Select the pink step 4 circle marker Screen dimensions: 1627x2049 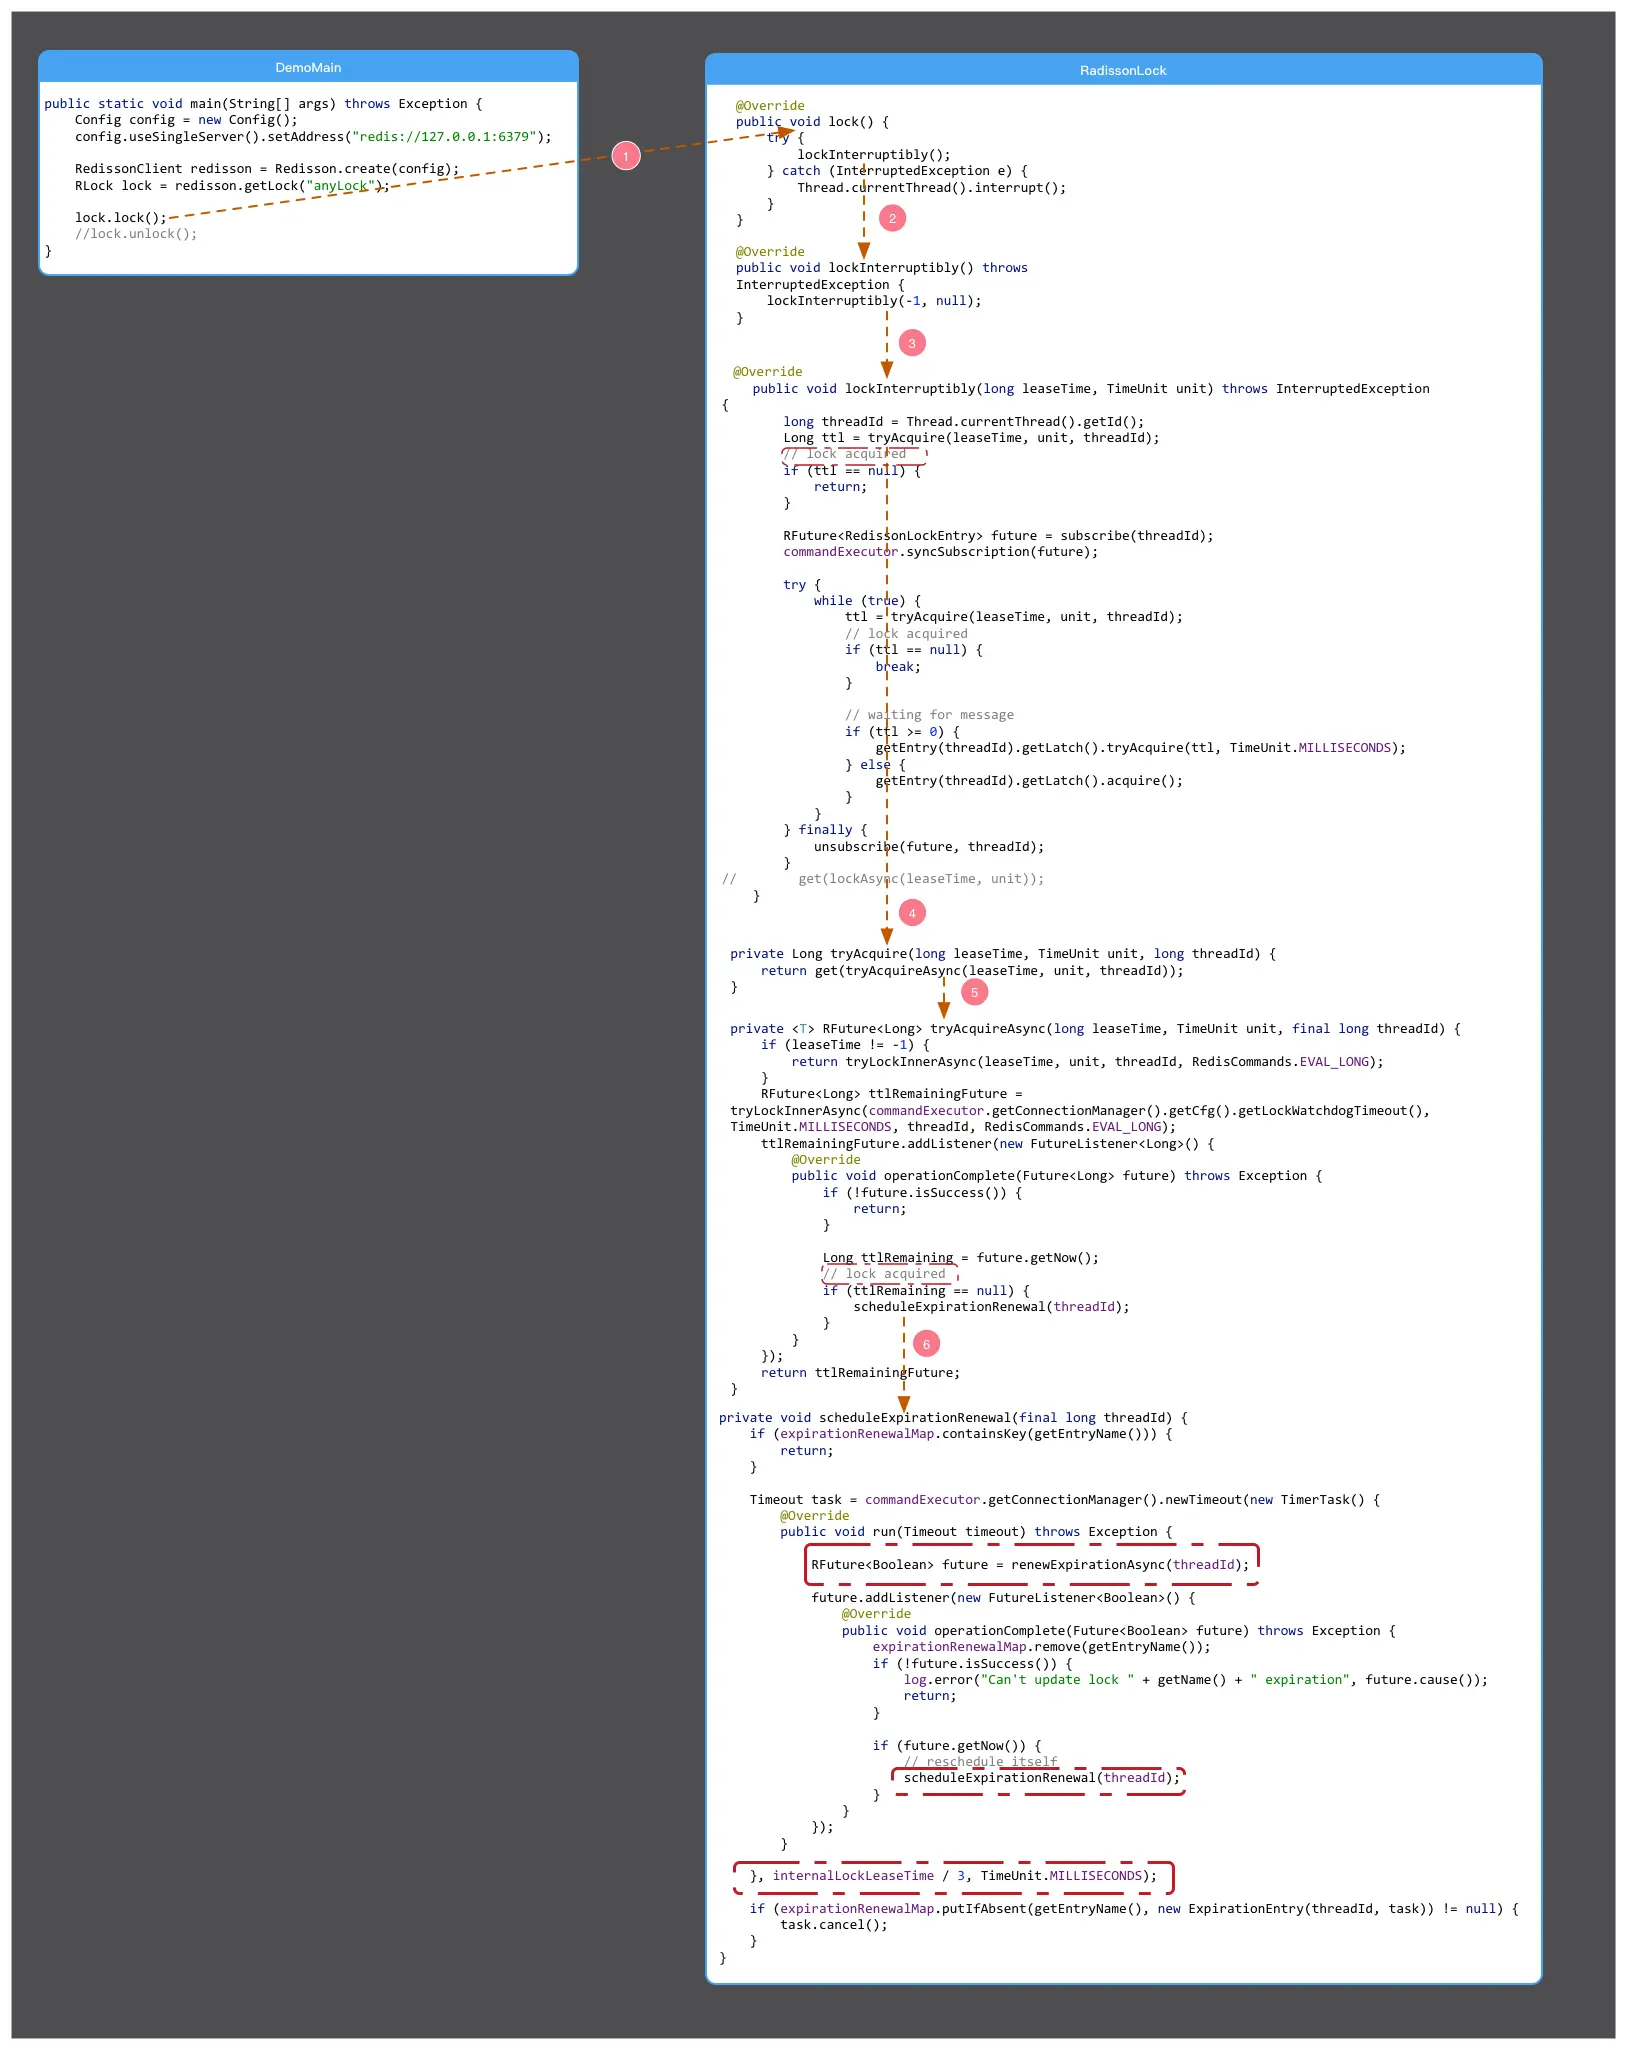point(912,913)
